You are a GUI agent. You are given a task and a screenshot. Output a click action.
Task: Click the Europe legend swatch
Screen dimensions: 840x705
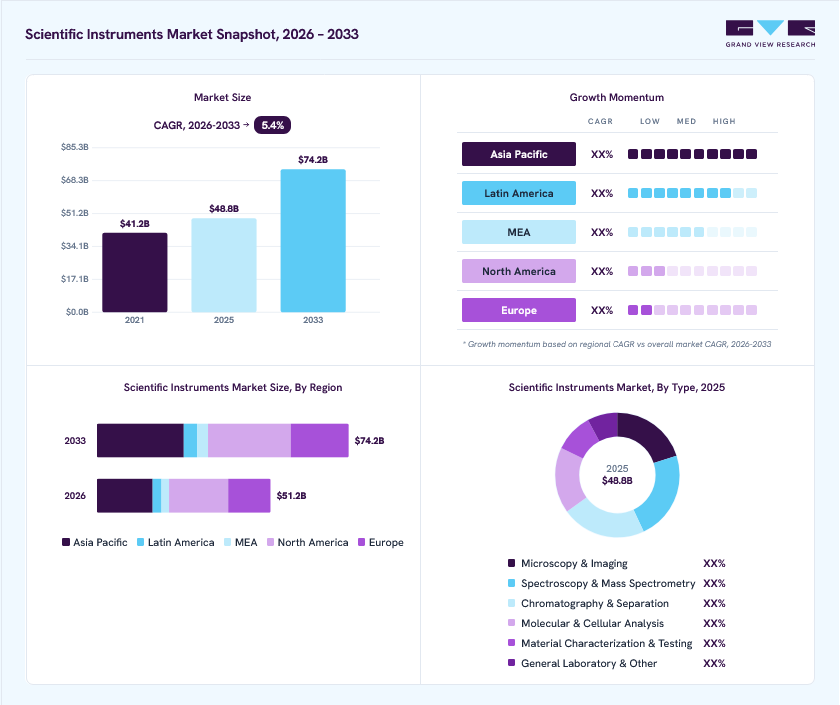pos(362,542)
